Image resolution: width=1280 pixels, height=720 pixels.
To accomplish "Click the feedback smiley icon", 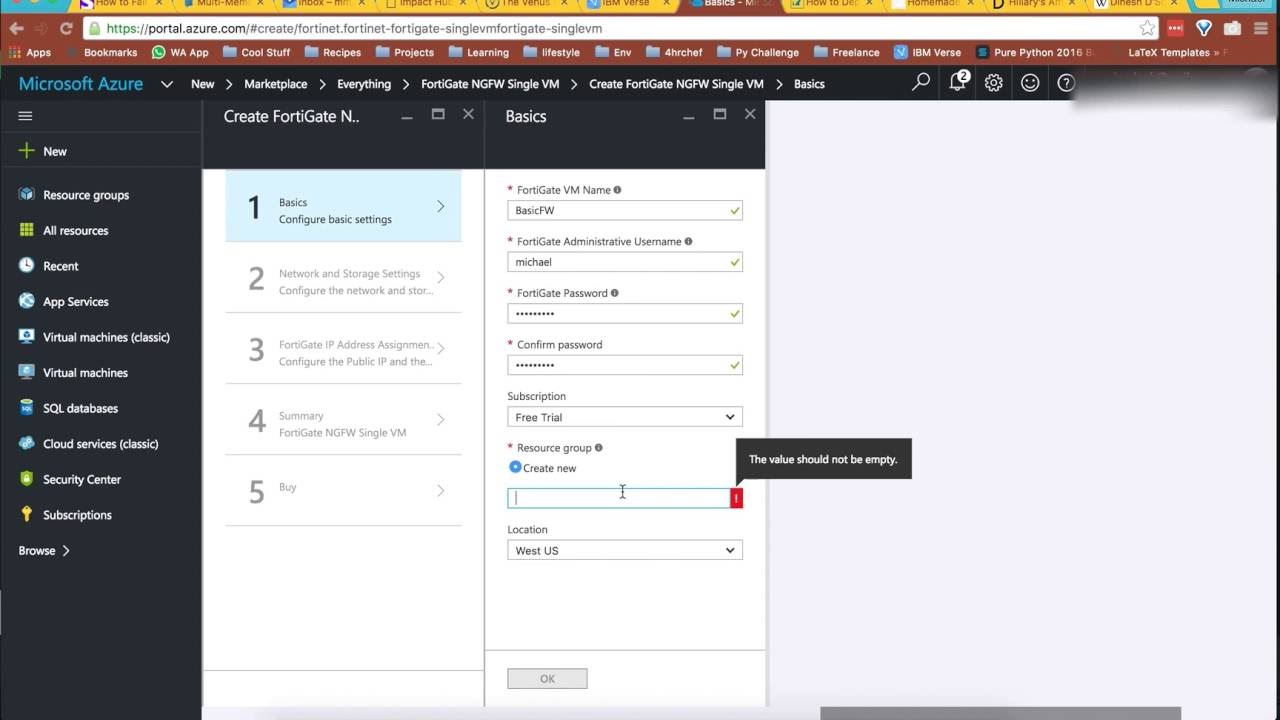I will [x=1030, y=83].
